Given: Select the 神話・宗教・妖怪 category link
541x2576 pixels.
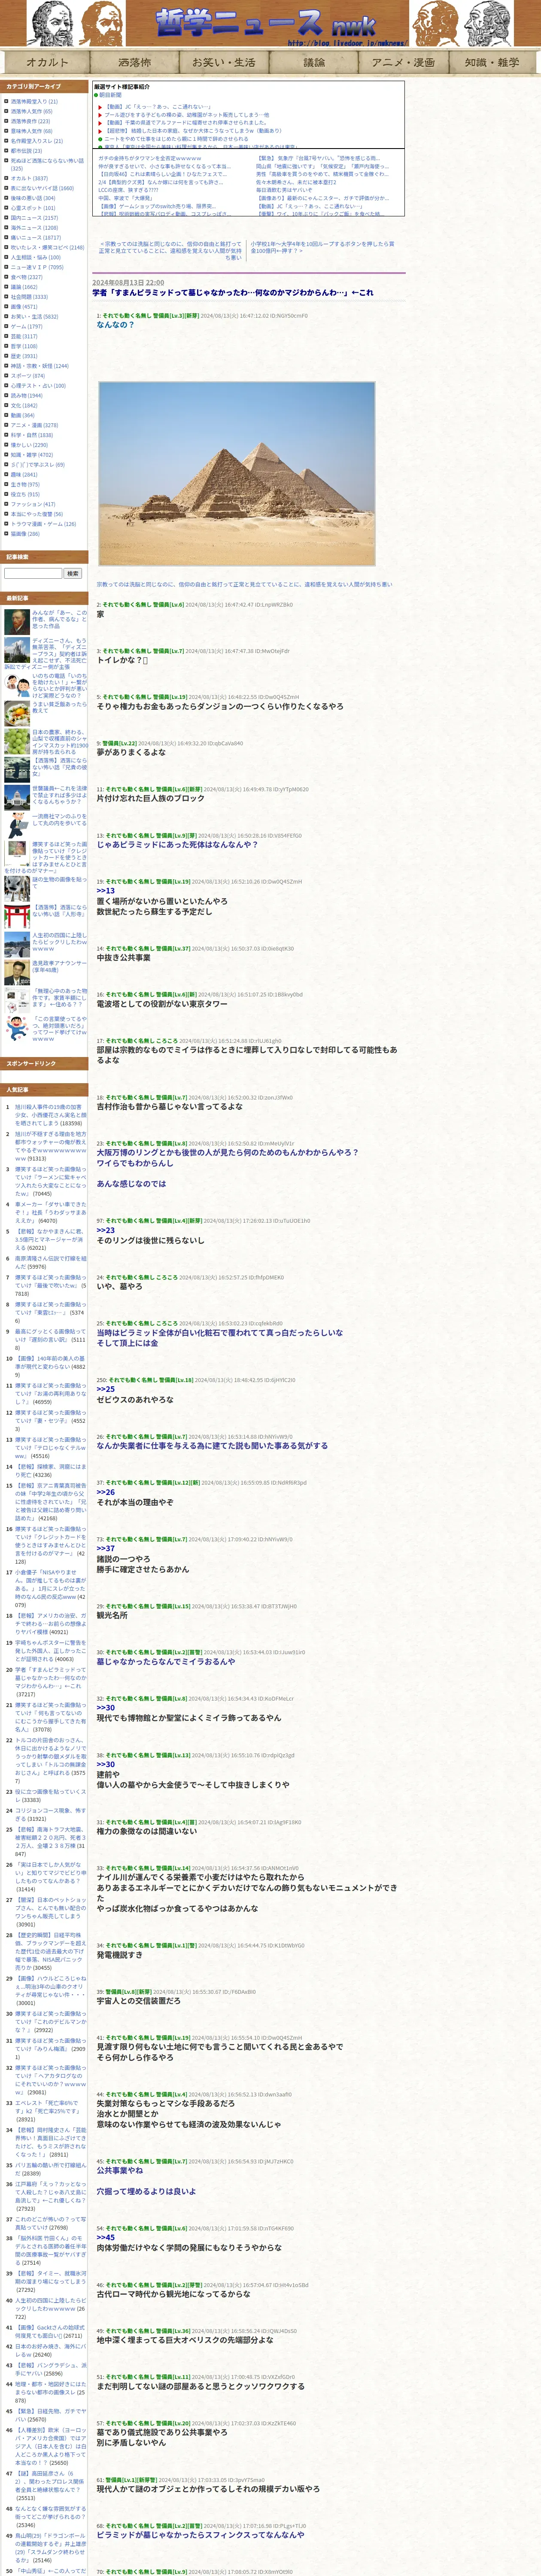Looking at the screenshot, I should tap(40, 366).
